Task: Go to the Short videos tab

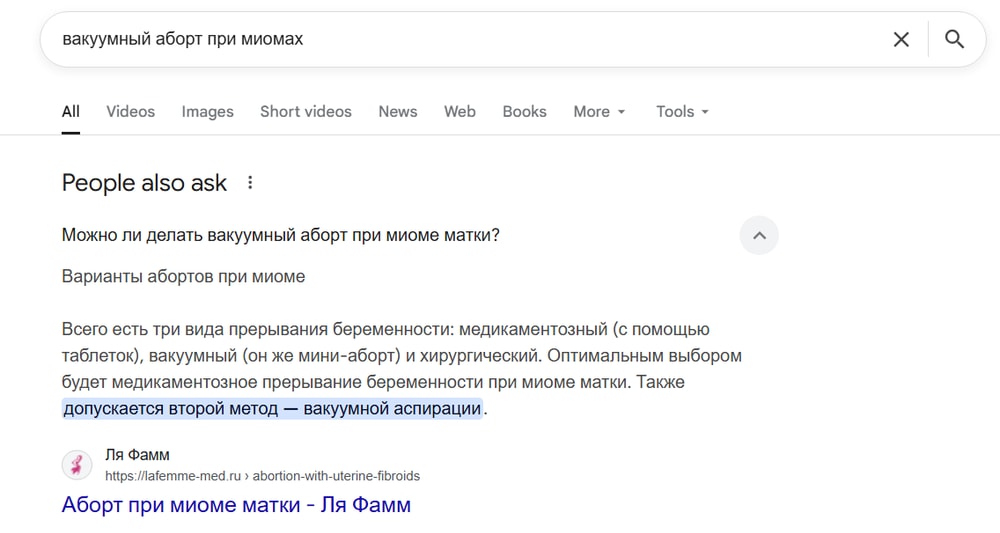Action: tap(305, 112)
